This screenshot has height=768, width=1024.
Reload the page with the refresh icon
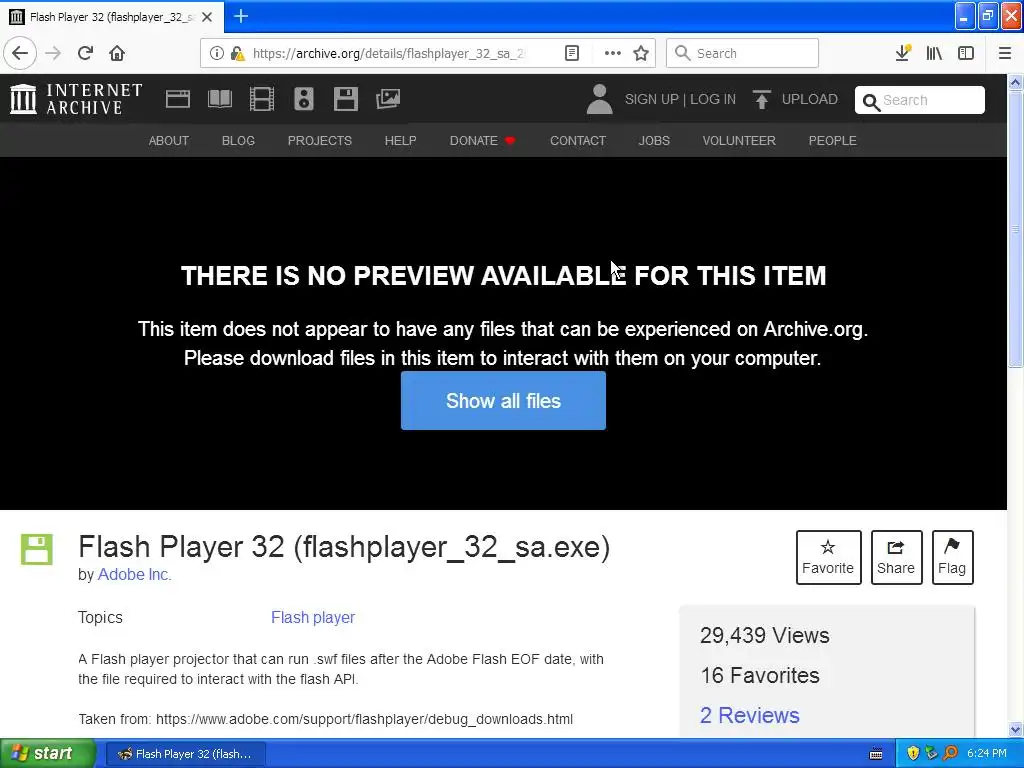point(85,53)
